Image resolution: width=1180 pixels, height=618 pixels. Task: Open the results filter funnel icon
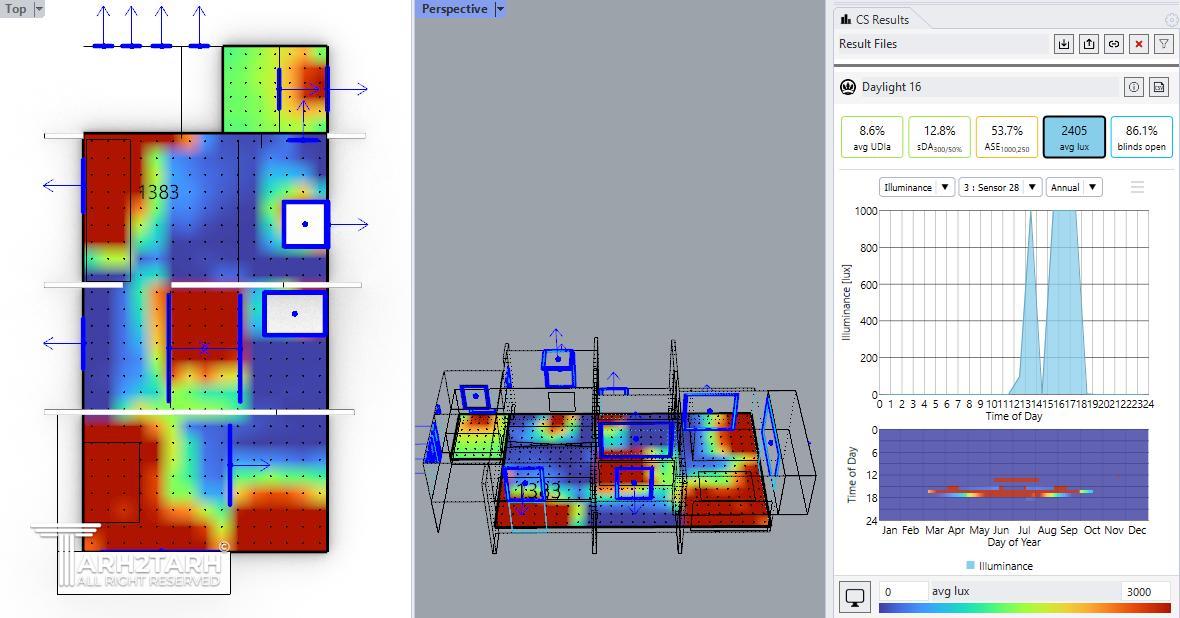[x=1163, y=44]
